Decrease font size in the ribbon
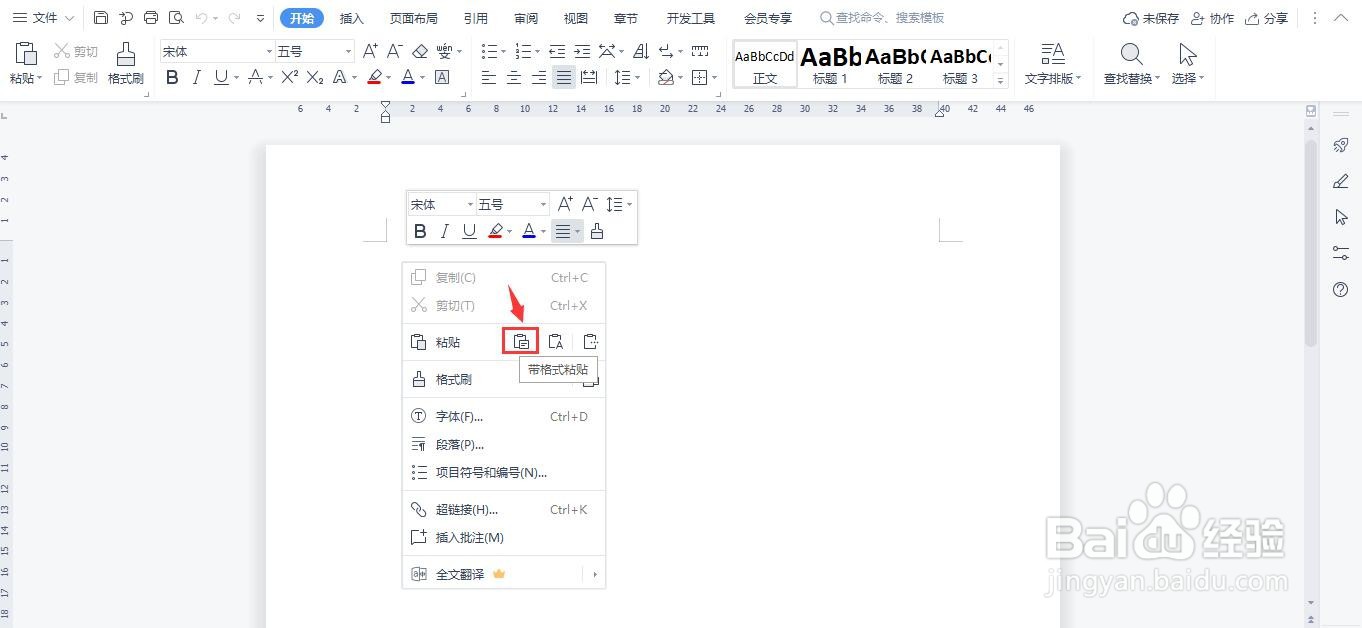 395,51
